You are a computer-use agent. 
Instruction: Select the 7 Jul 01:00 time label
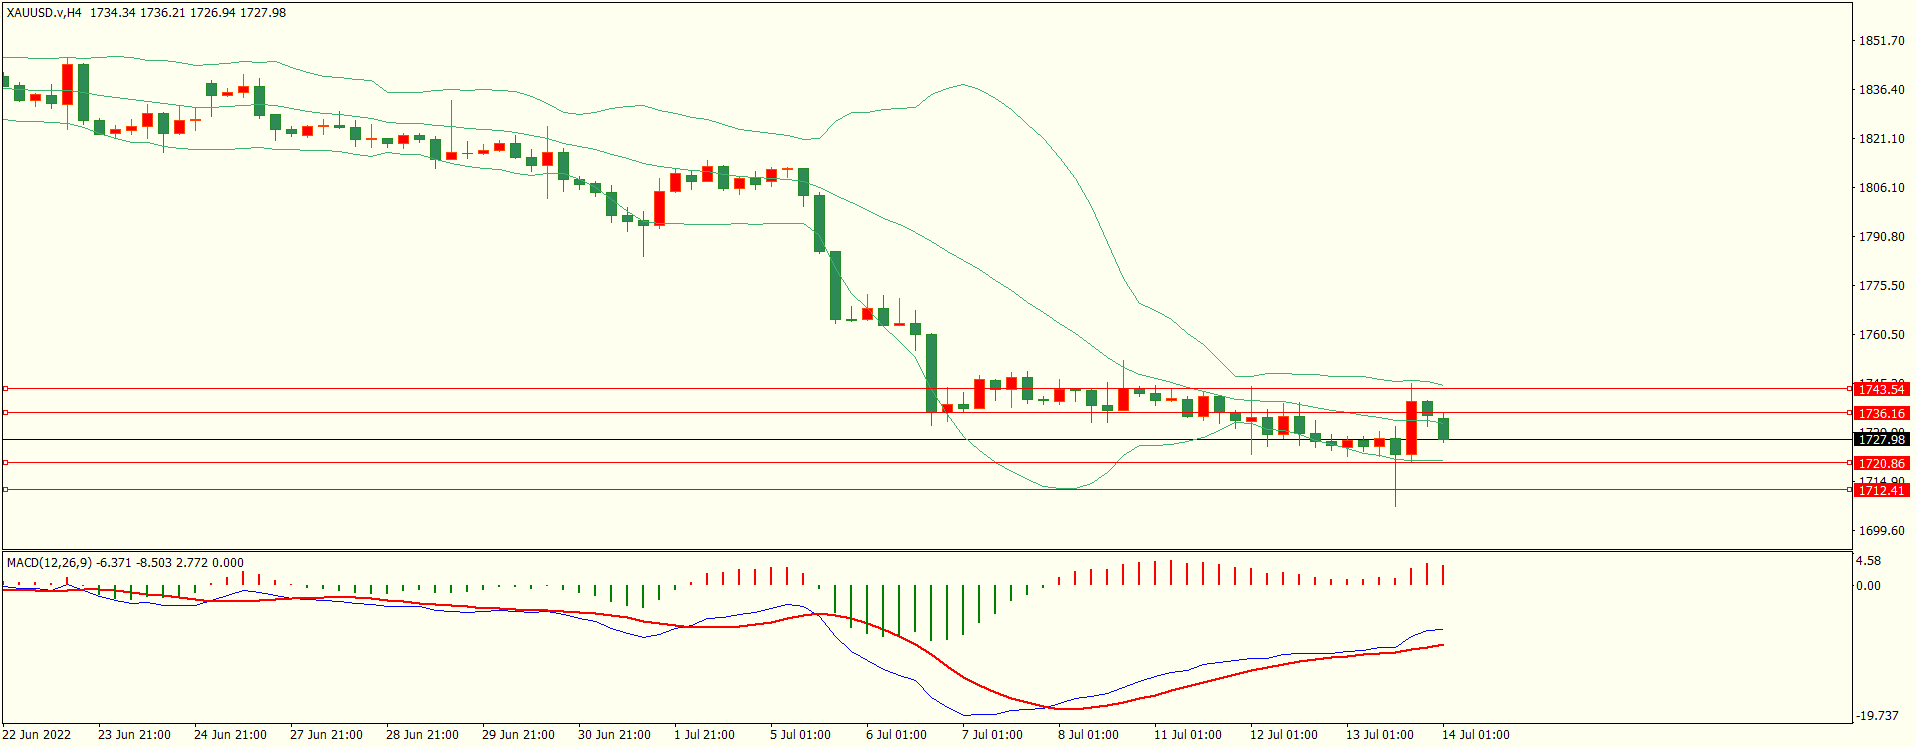click(992, 735)
